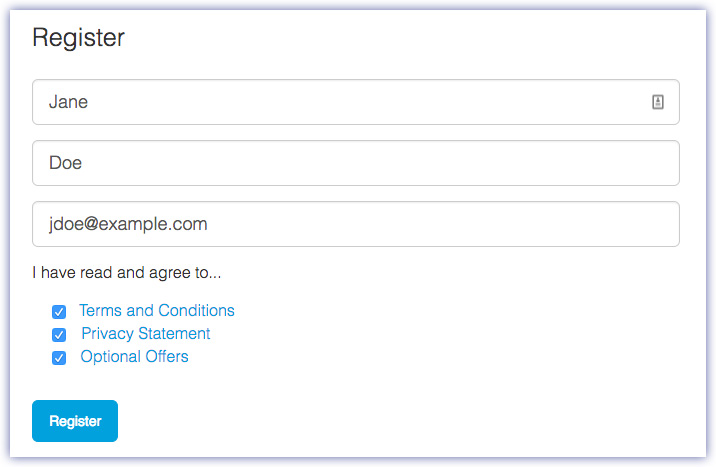The height and width of the screenshot is (467, 716).
Task: Focus the first name field containing Jane
Action: pyautogui.click(x=340, y=102)
